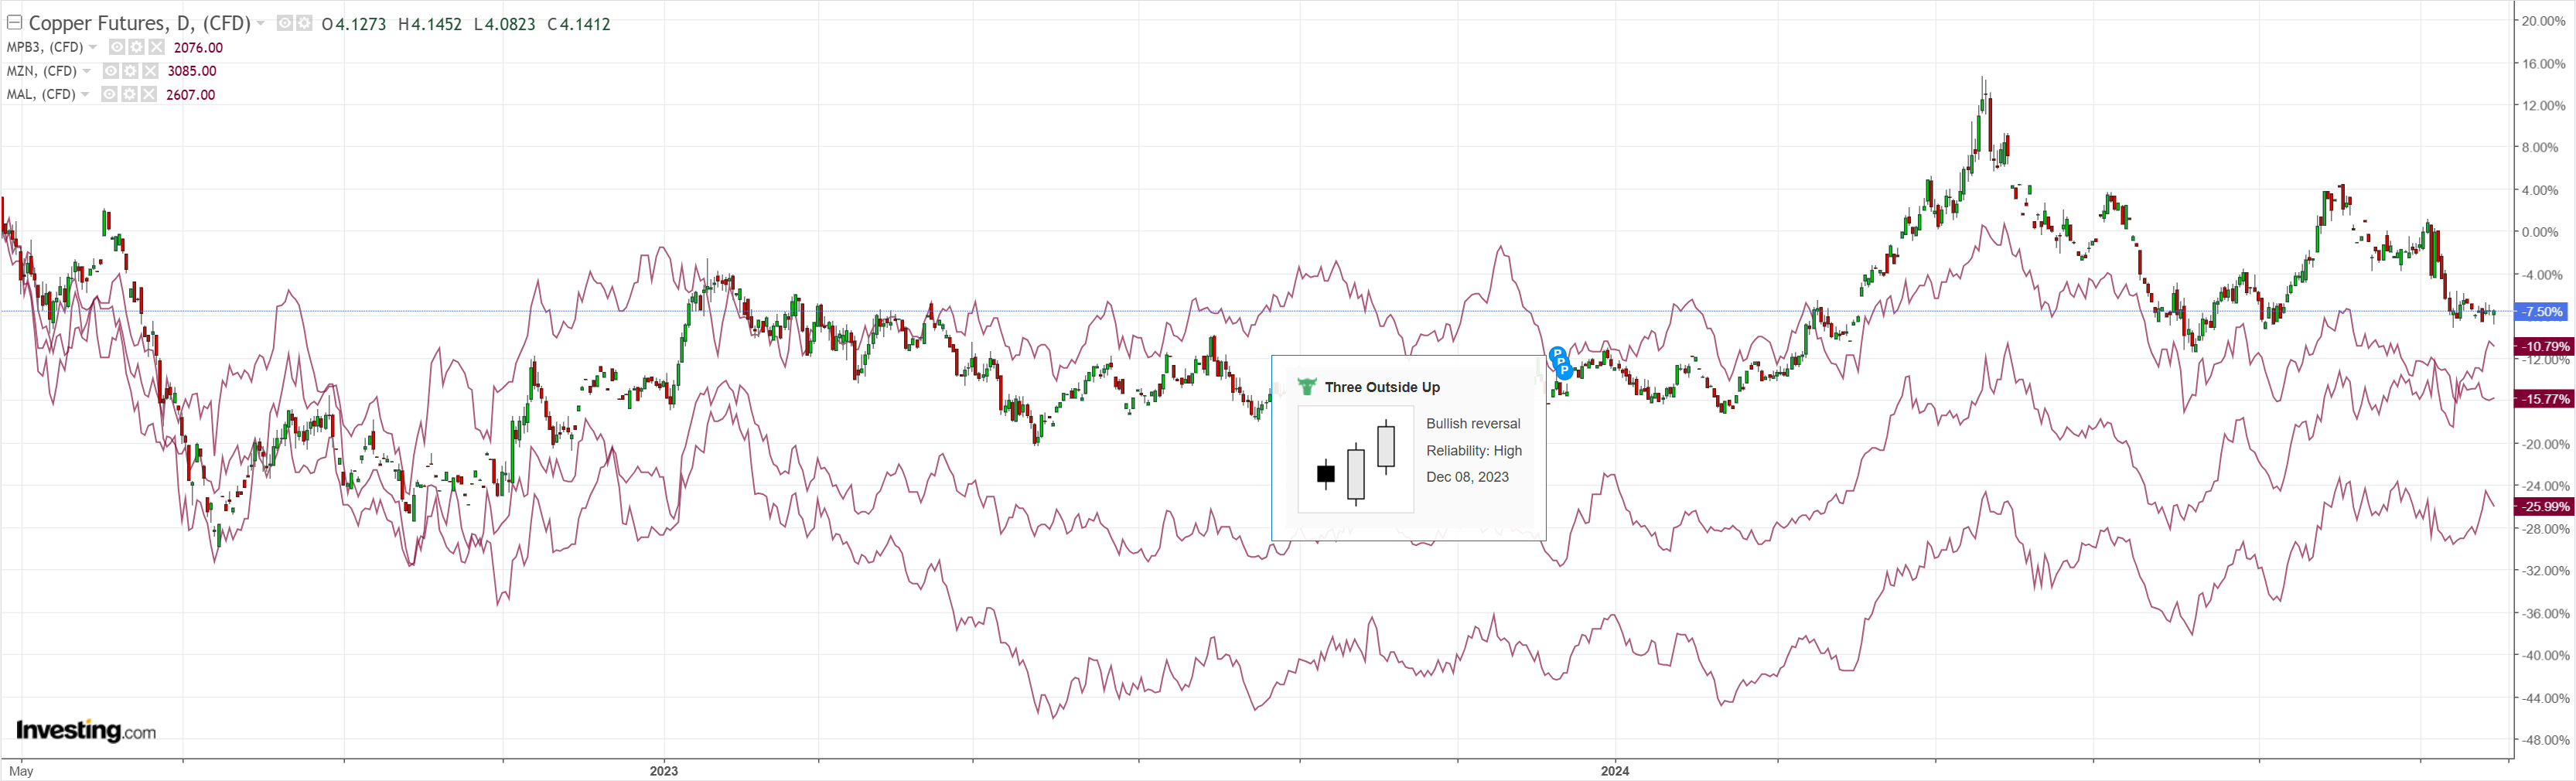Remove the MZN comparison series
Screen dimensions: 2576x781
(x=150, y=71)
